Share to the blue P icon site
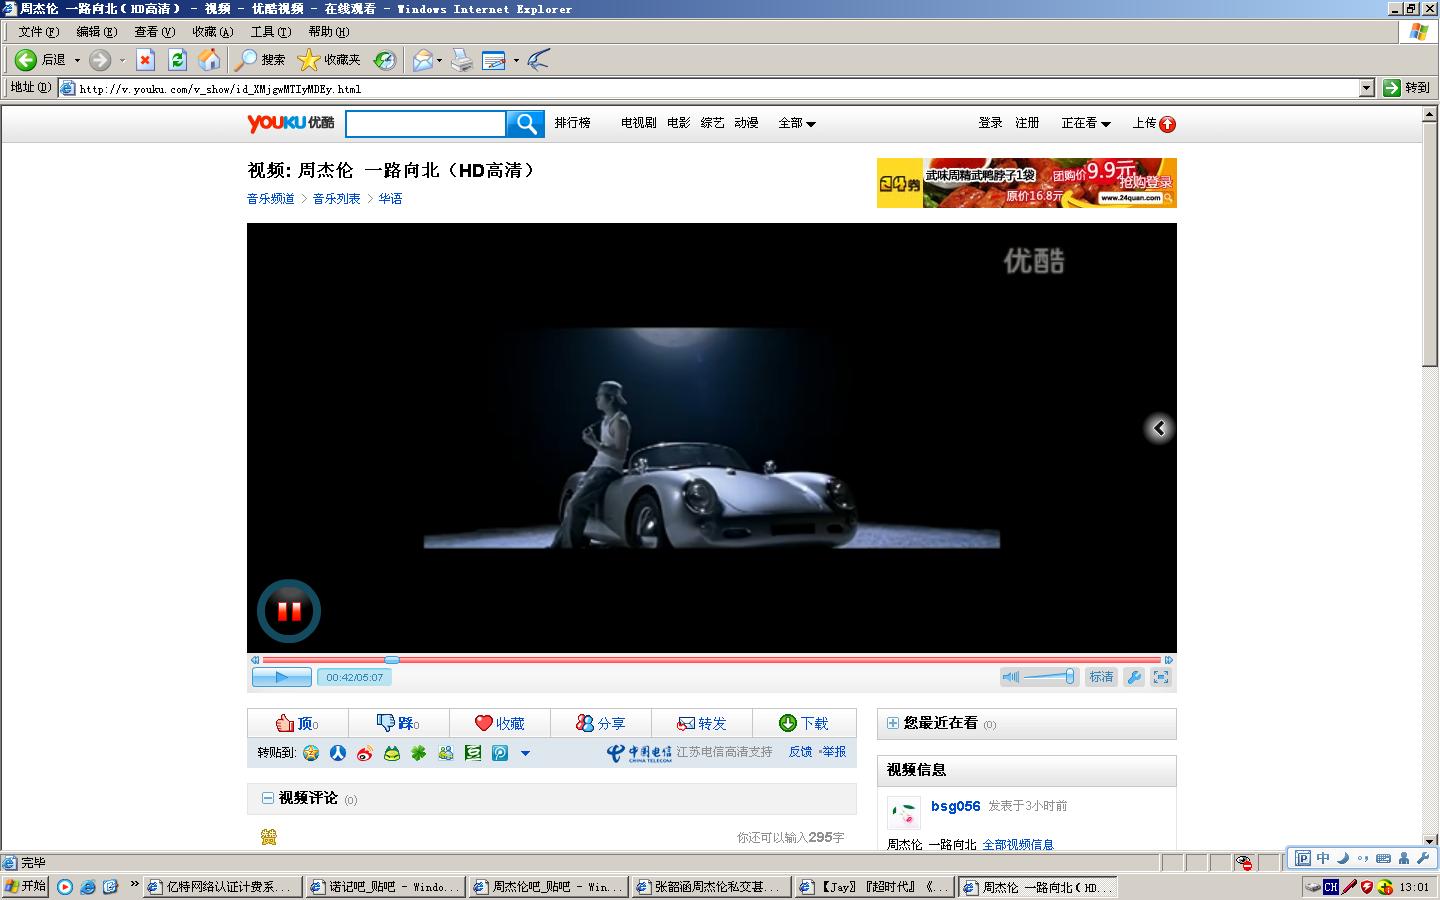Image resolution: width=1440 pixels, height=900 pixels. [500, 753]
